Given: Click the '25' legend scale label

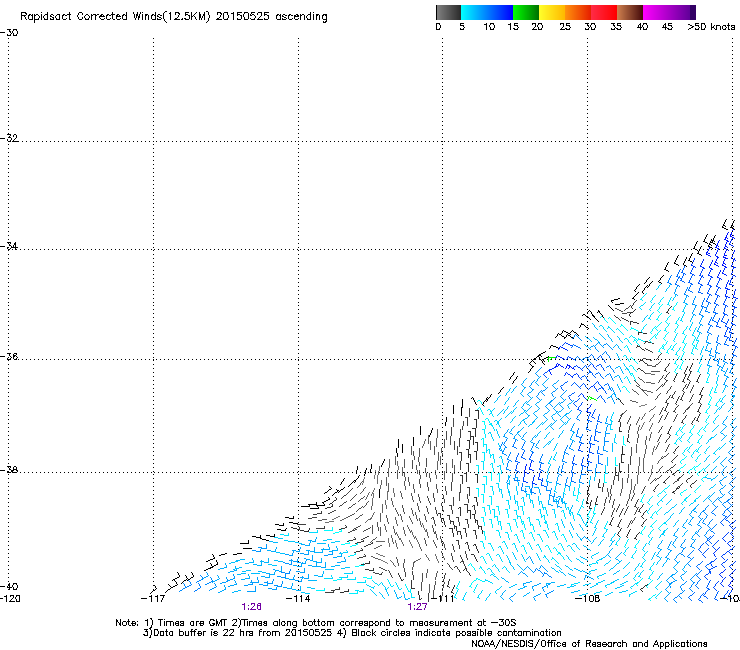Looking at the screenshot, I should click(565, 27).
